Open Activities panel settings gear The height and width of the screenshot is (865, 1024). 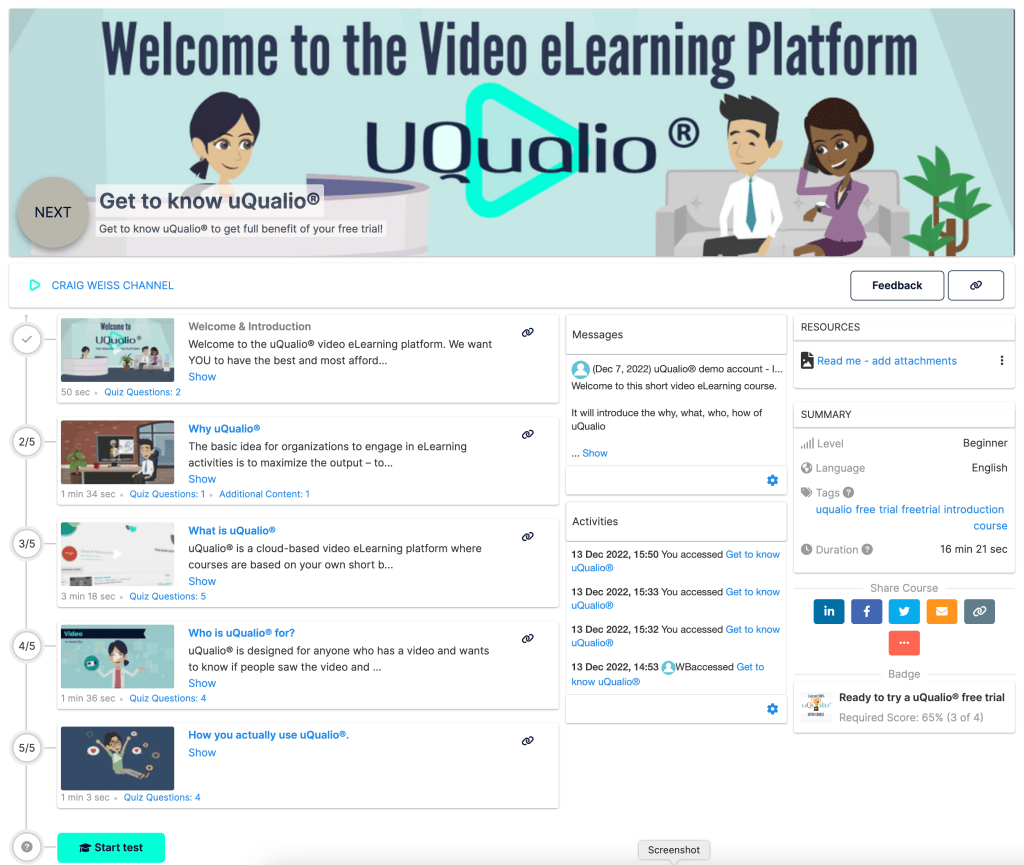pyautogui.click(x=772, y=709)
